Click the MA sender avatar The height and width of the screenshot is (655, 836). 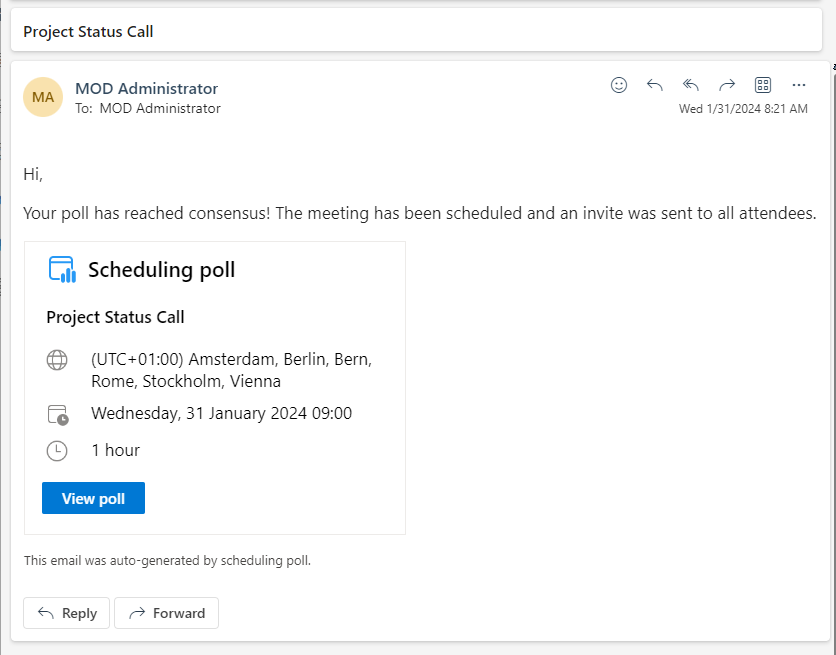(x=43, y=97)
